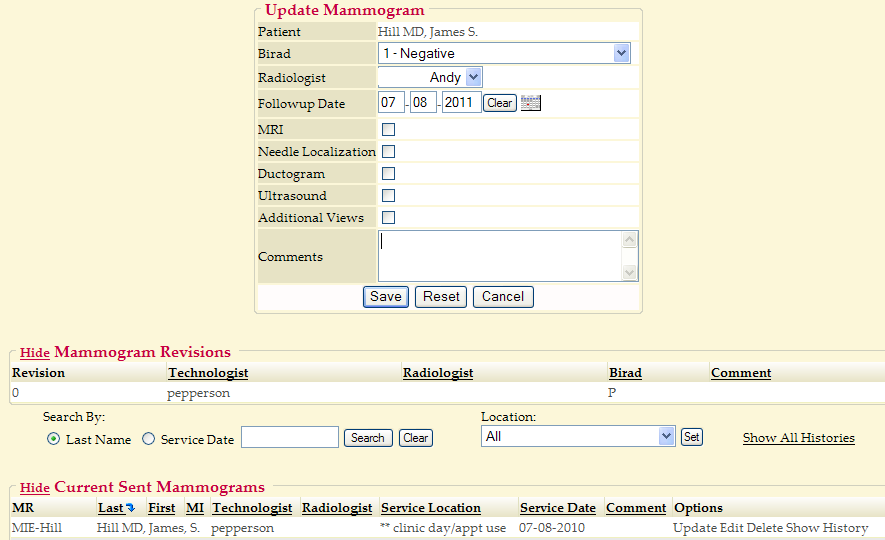Choose the Service Date radio button
The width and height of the screenshot is (885, 540).
pos(149,439)
